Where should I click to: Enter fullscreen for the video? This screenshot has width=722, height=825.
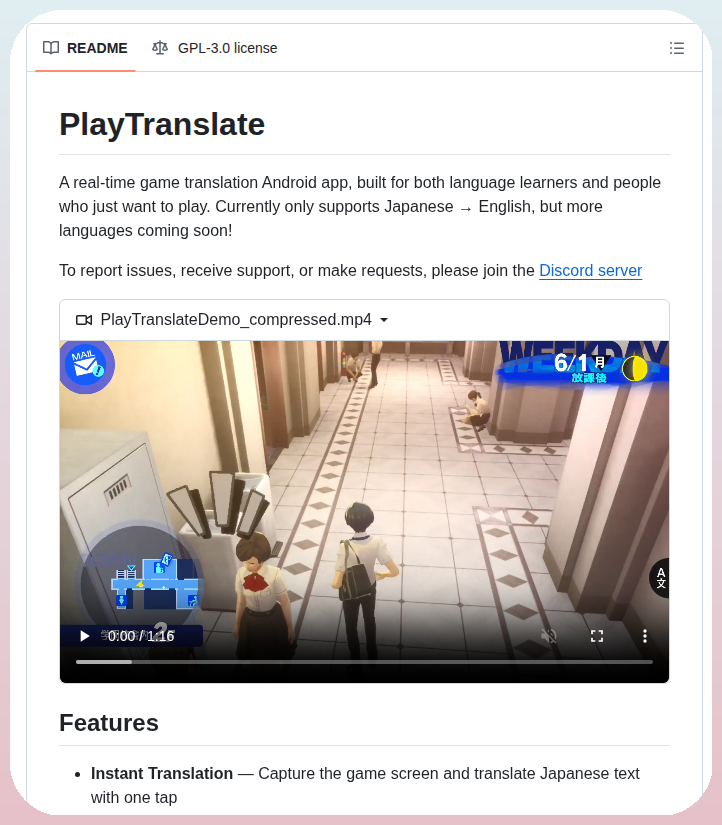coord(597,636)
